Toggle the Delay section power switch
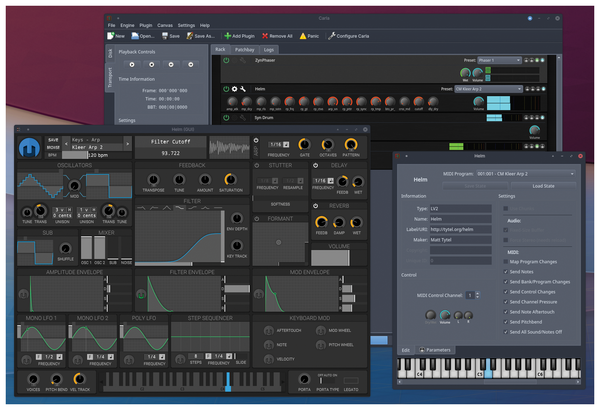600x410 pixels. click(316, 165)
